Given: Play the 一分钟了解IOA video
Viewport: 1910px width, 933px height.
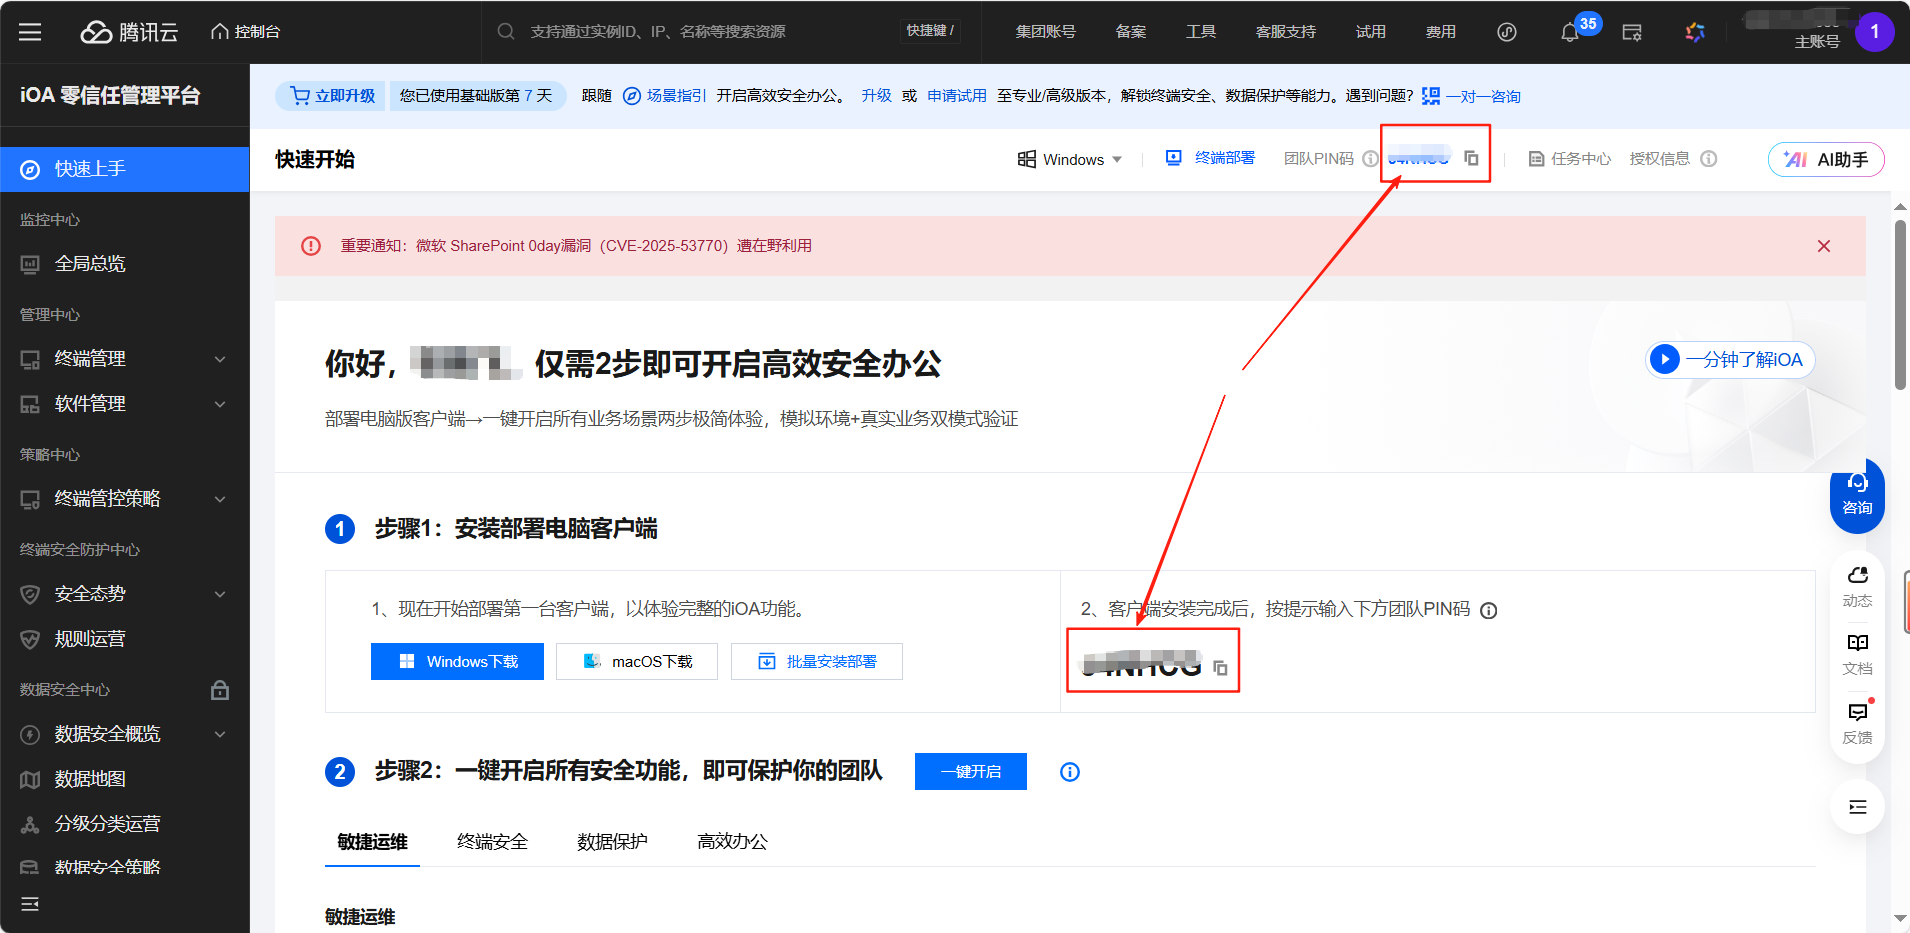Looking at the screenshot, I should point(1729,360).
